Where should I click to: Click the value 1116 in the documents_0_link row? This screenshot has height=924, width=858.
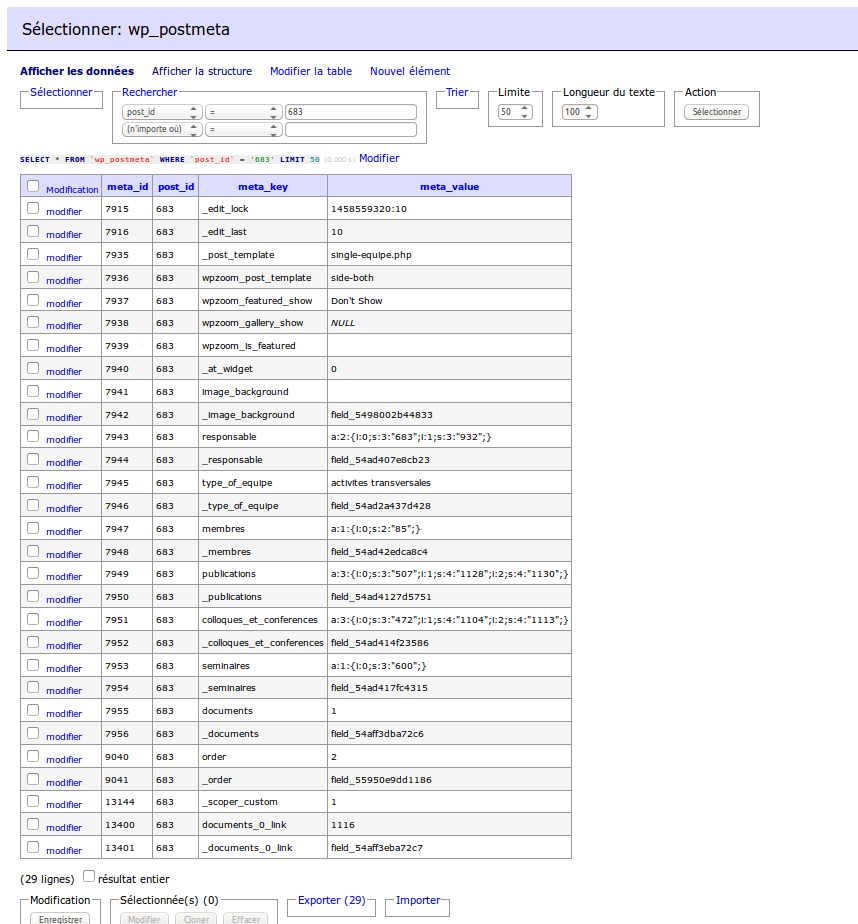(x=342, y=825)
